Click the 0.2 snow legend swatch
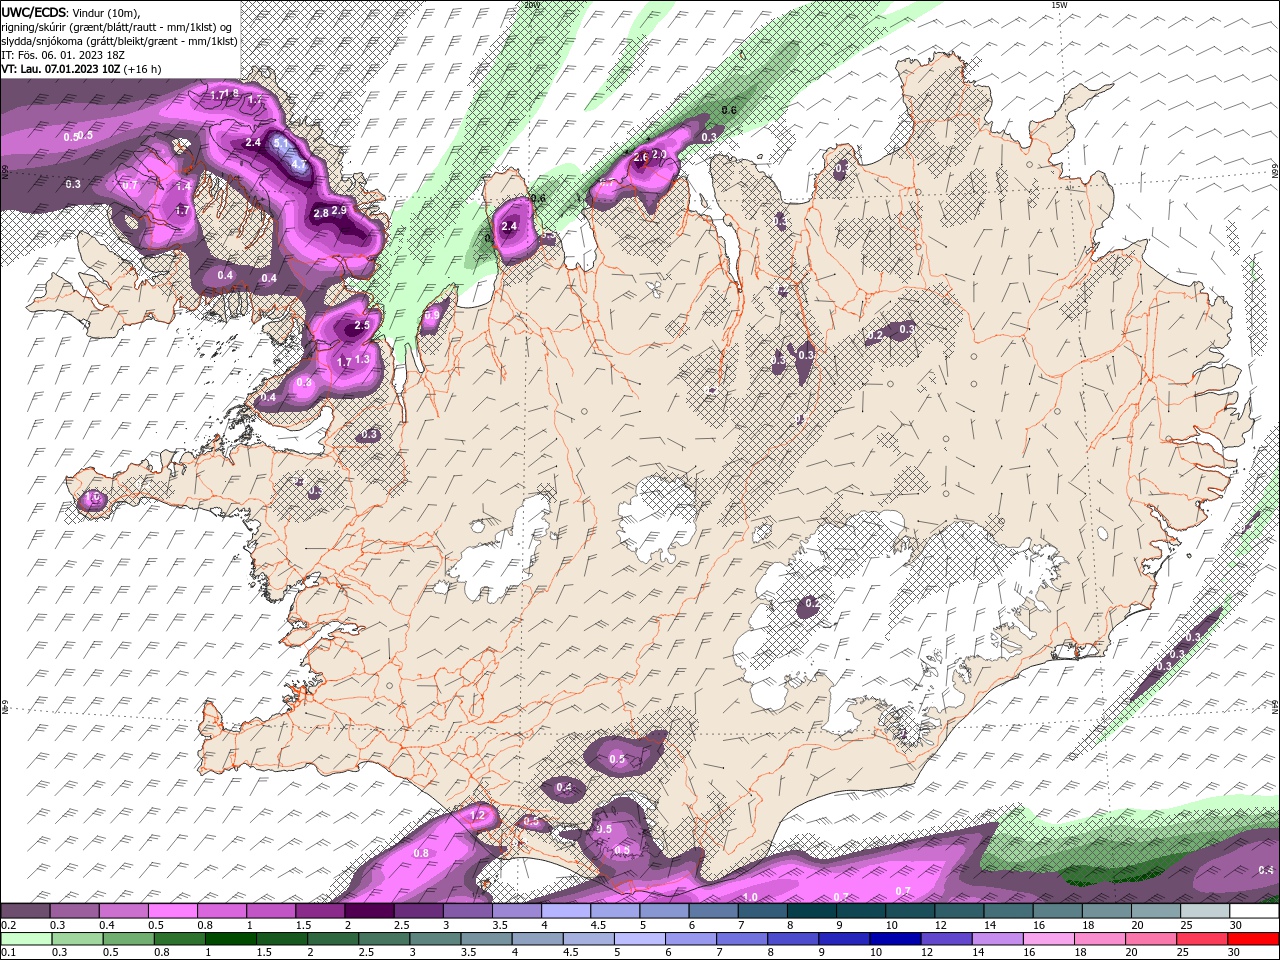Screen dimensions: 1280x960 click(x=25, y=911)
